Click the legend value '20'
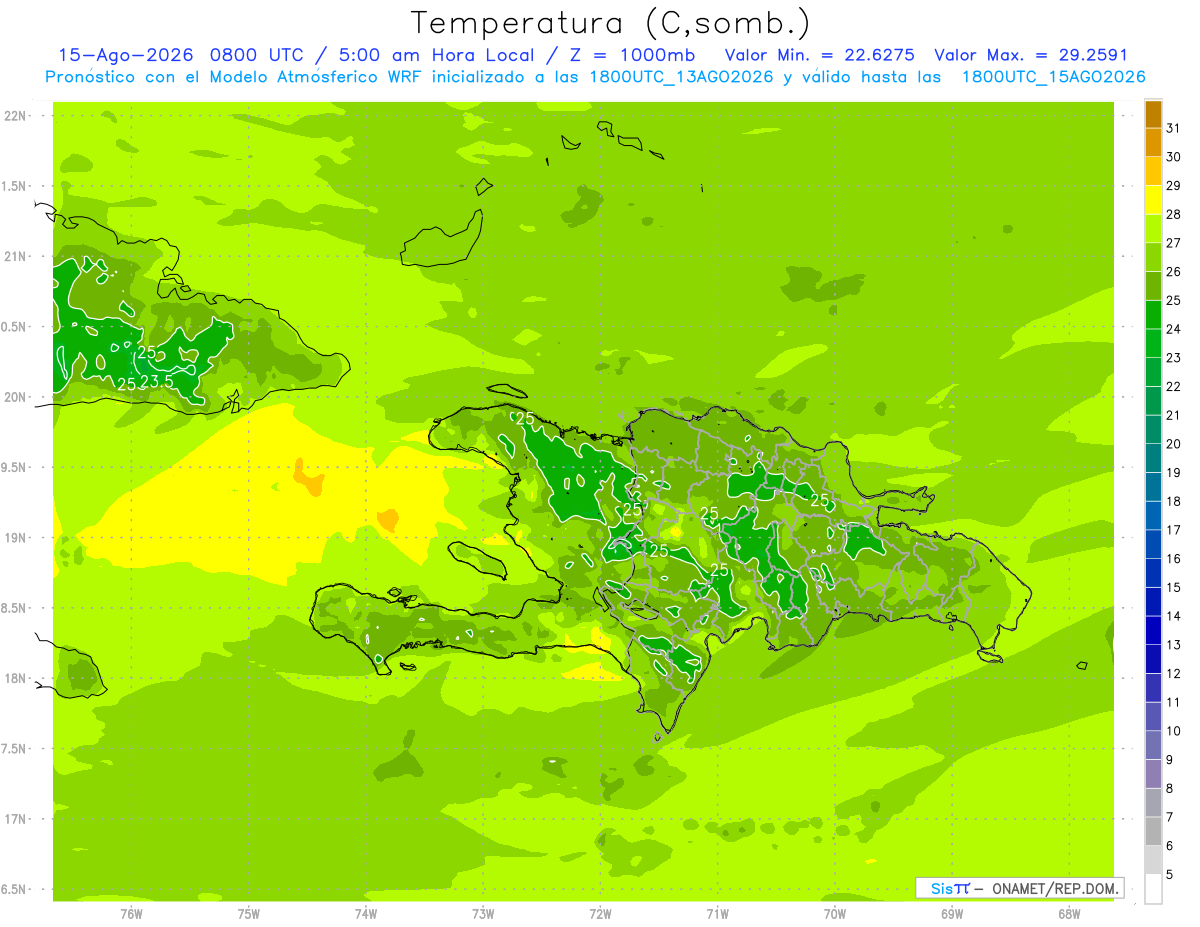The height and width of the screenshot is (927, 1200). 1174,444
